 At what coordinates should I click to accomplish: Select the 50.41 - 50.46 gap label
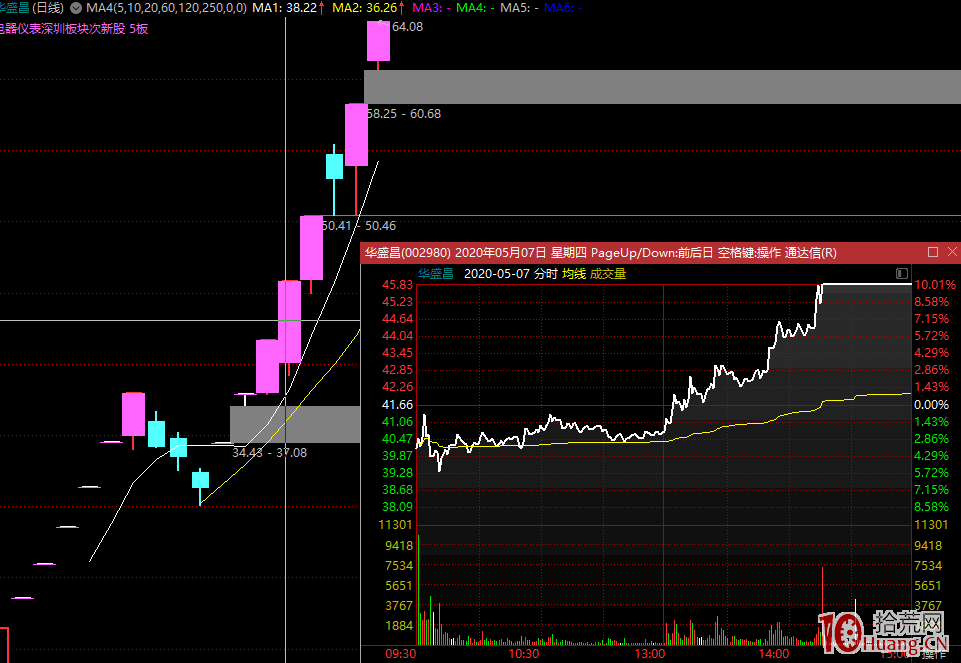click(359, 225)
